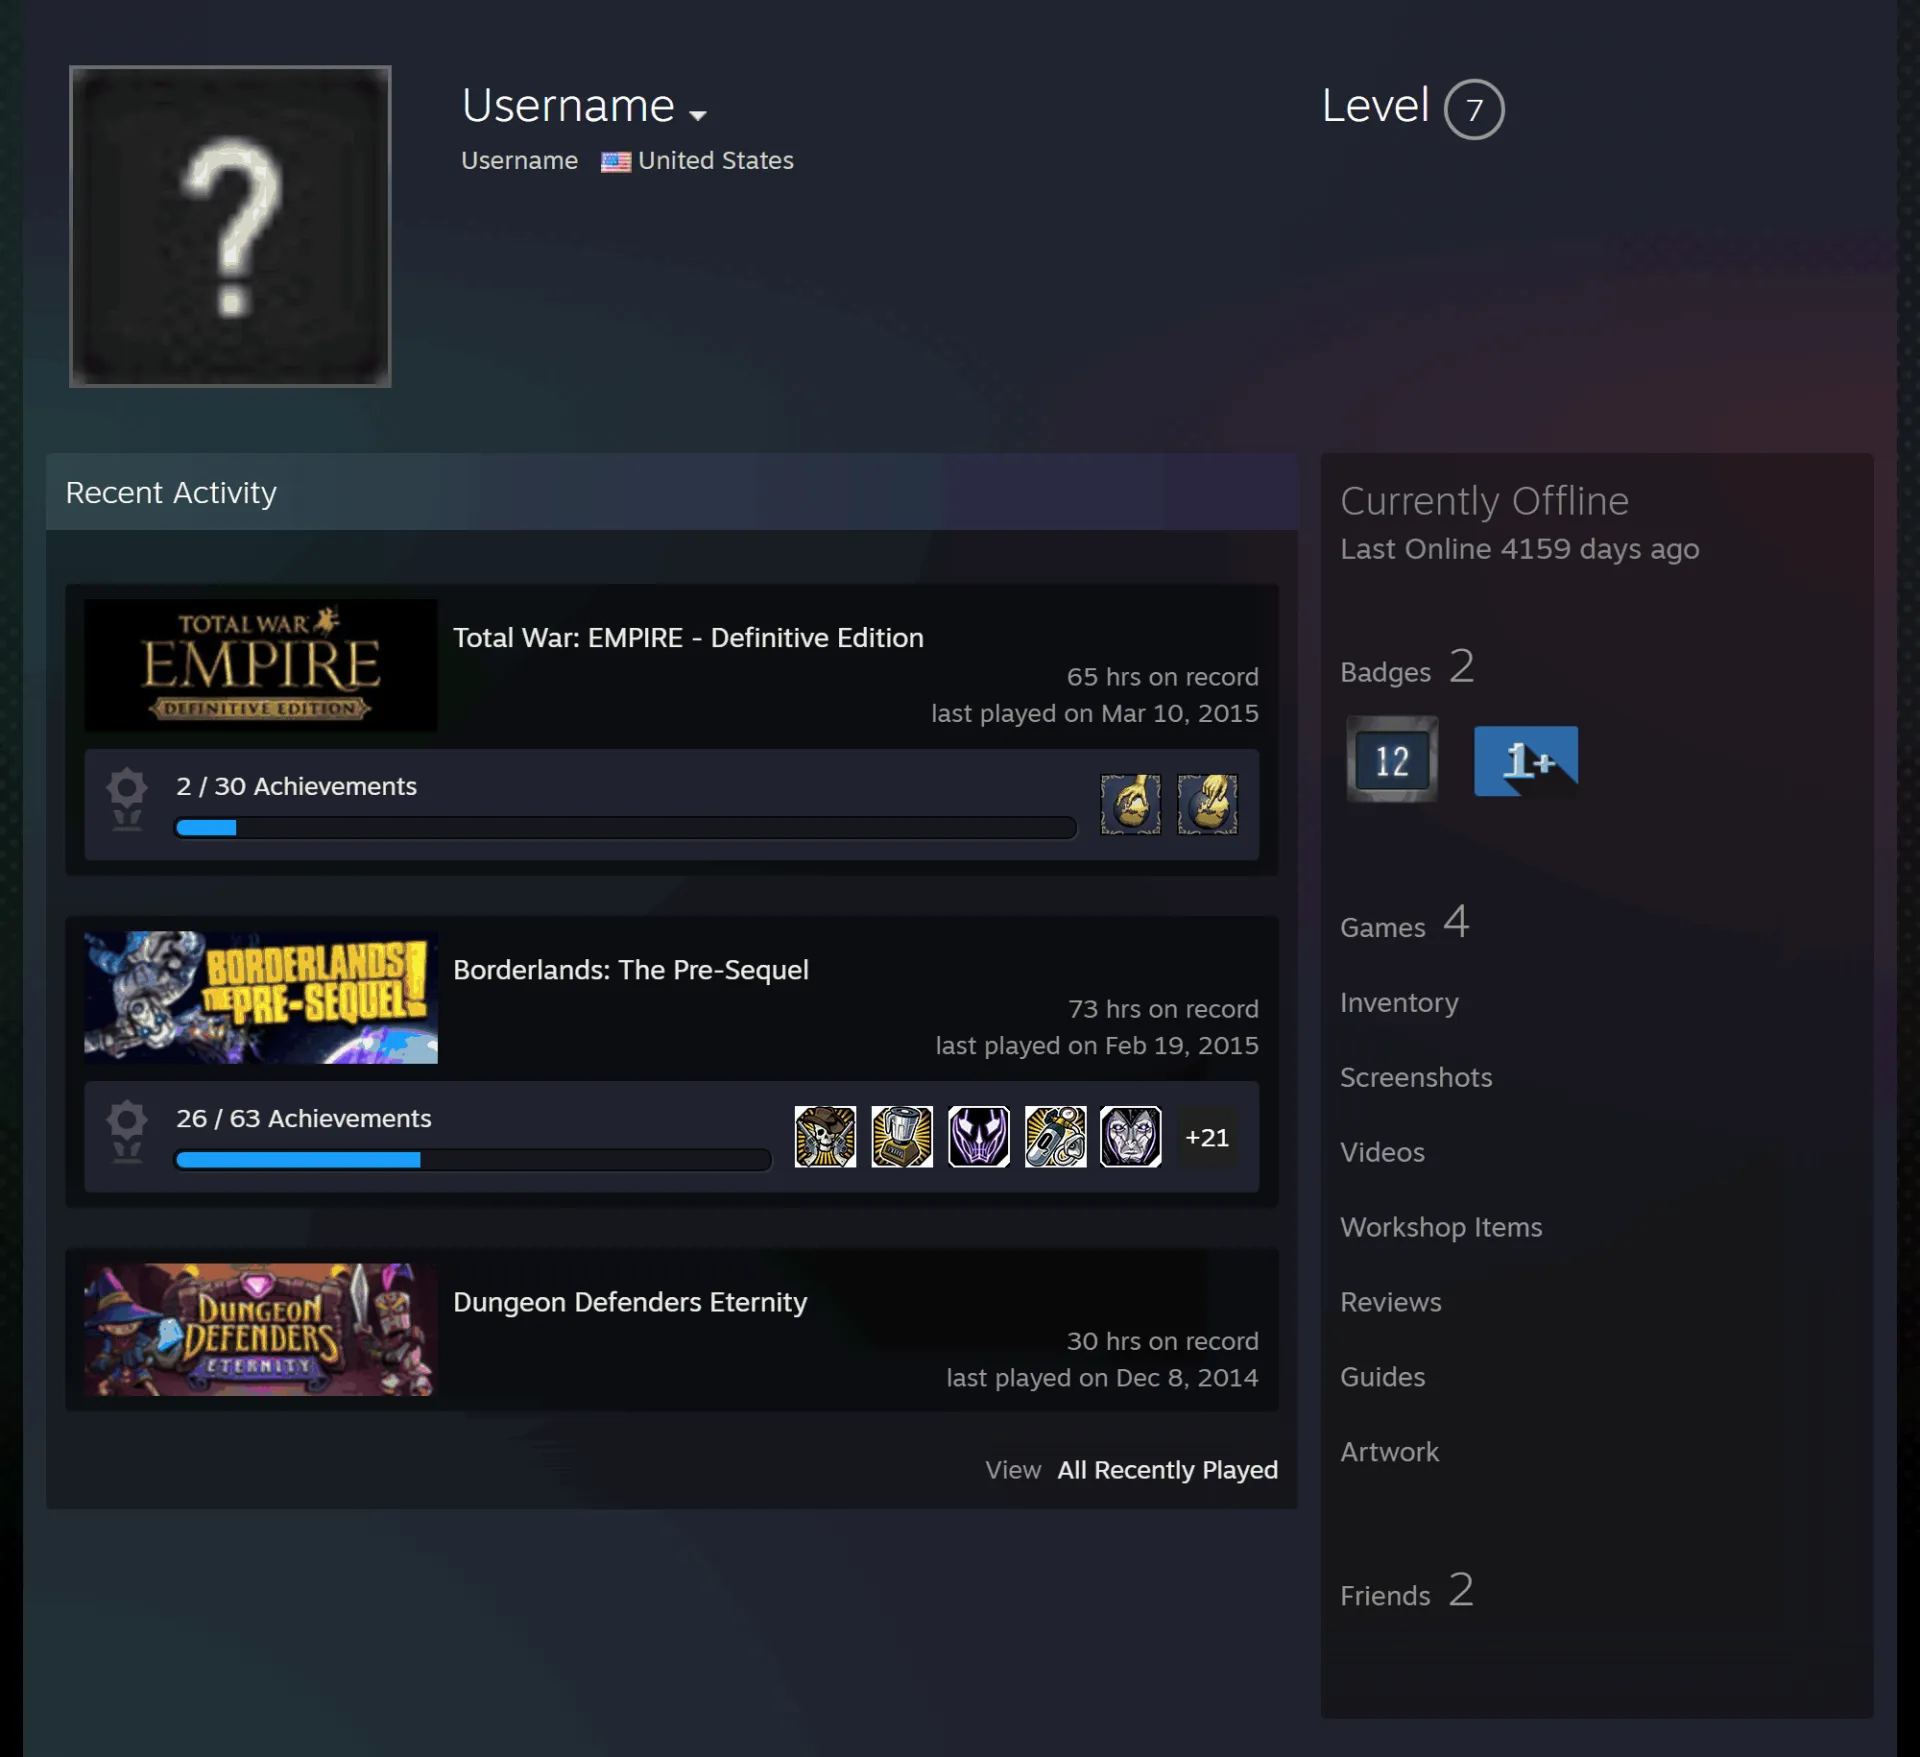Open All Recently Played link
The image size is (1920, 1757).
1167,1470
